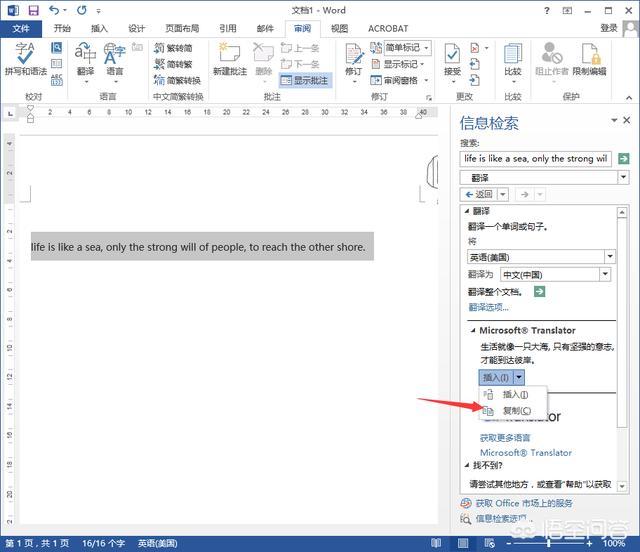Image resolution: width=640 pixels, height=552 pixels.
Task: Click the green start search arrow button
Action: [x=624, y=159]
